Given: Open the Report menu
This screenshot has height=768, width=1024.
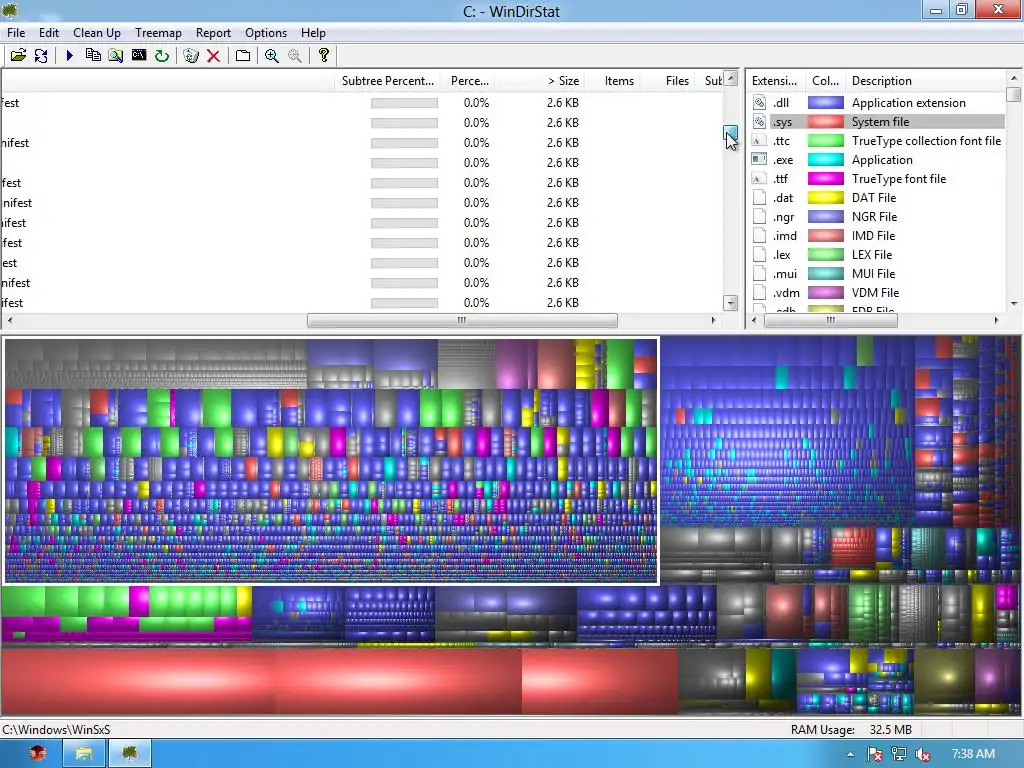Looking at the screenshot, I should coord(213,33).
